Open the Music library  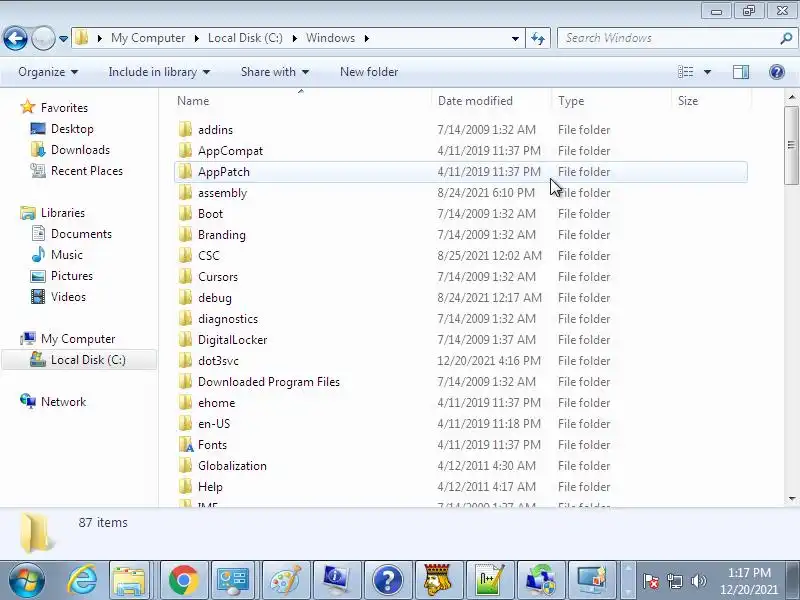point(66,255)
